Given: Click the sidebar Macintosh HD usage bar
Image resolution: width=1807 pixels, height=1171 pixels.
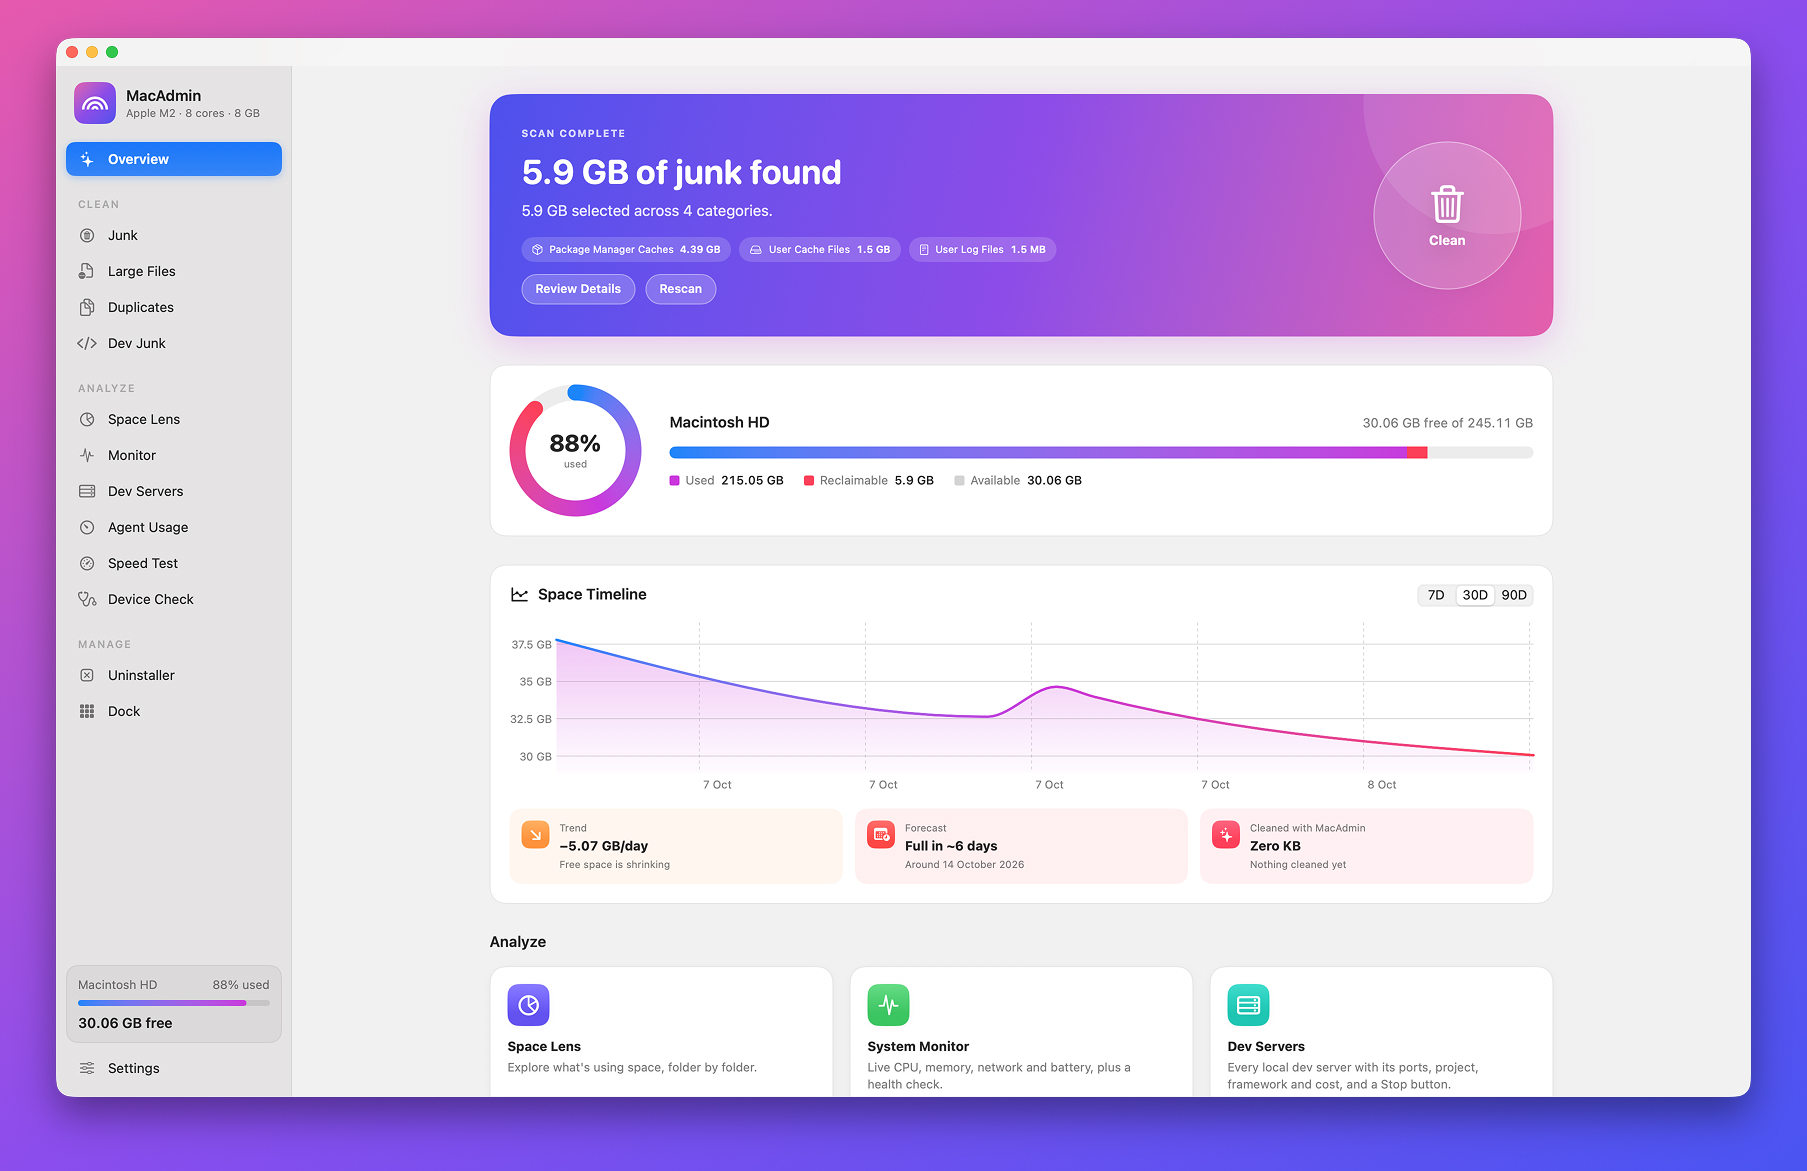Looking at the screenshot, I should tap(174, 1003).
